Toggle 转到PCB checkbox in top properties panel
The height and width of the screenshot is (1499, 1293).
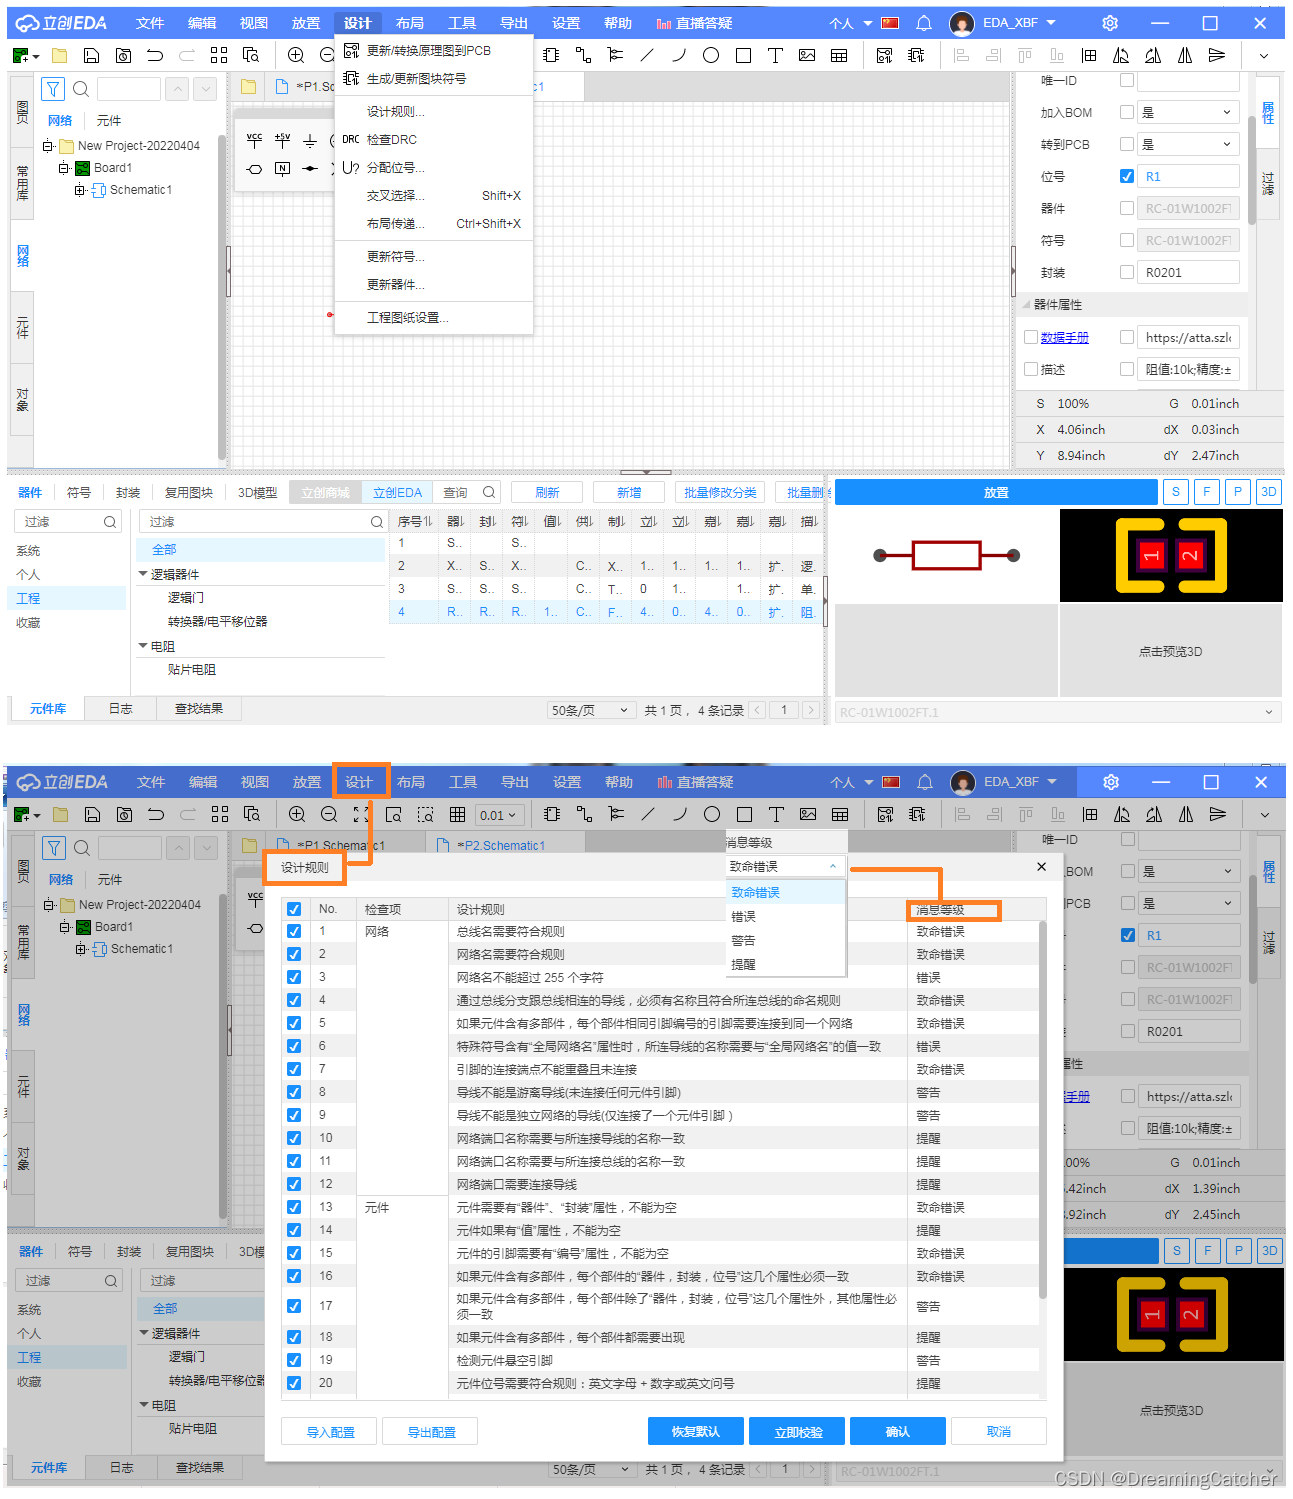tap(1127, 144)
